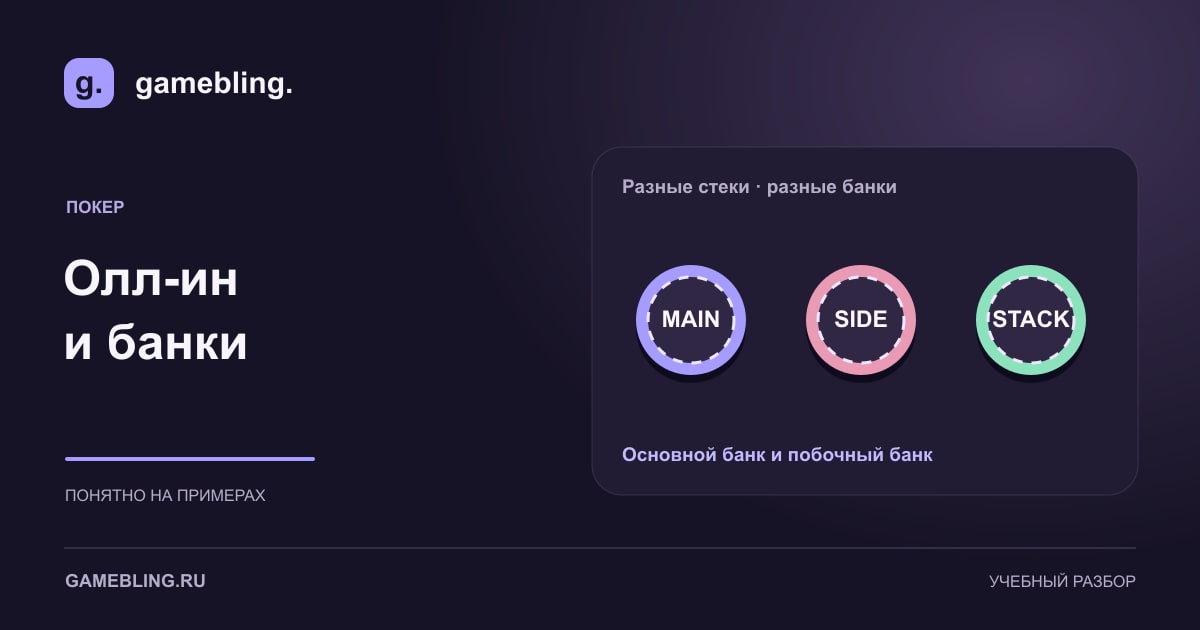1200x630 pixels.
Task: Click 'ПОНЯТНО НА ПРИМЕРАХ' subtitle text
Action: tap(165, 495)
